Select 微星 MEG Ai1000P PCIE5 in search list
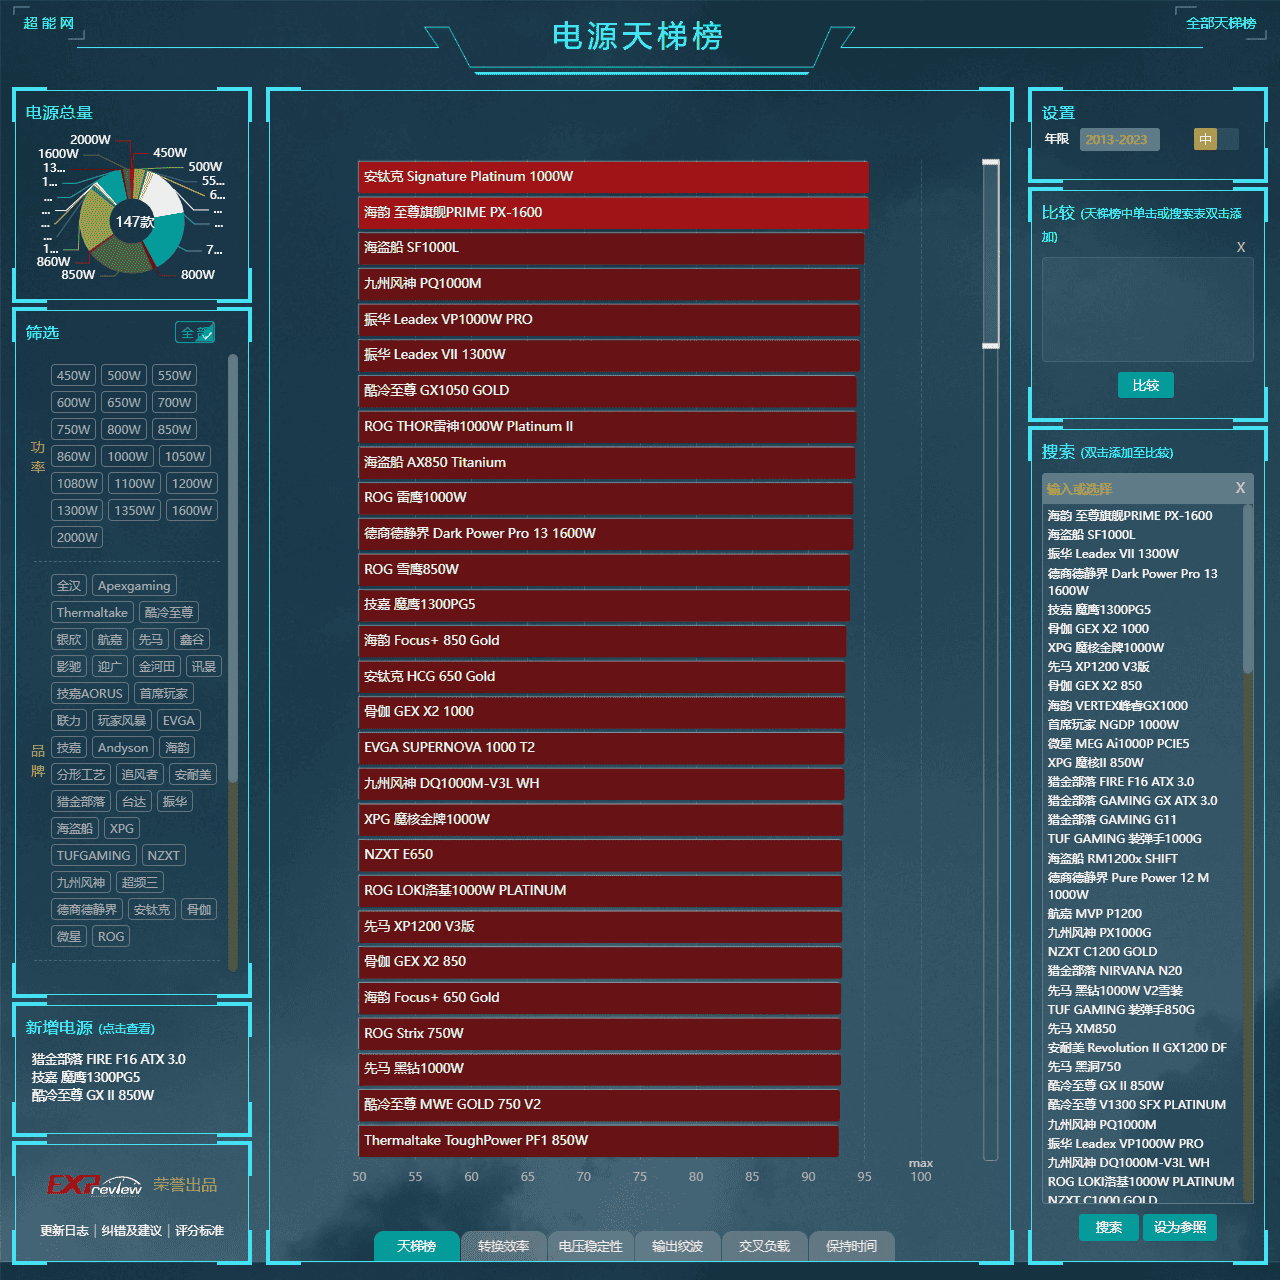Viewport: 1280px width, 1280px height. tap(1118, 744)
